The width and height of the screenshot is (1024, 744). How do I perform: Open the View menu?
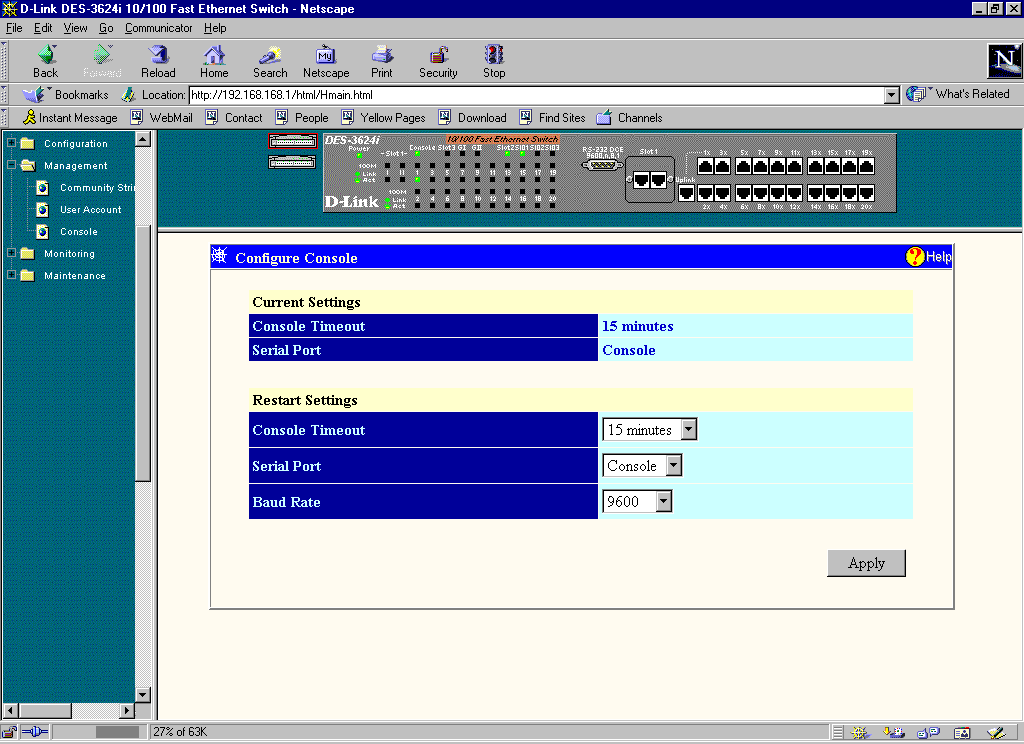(75, 28)
